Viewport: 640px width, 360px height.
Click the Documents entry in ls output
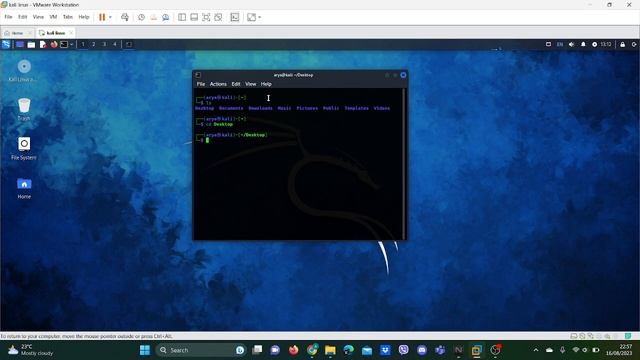[231, 108]
